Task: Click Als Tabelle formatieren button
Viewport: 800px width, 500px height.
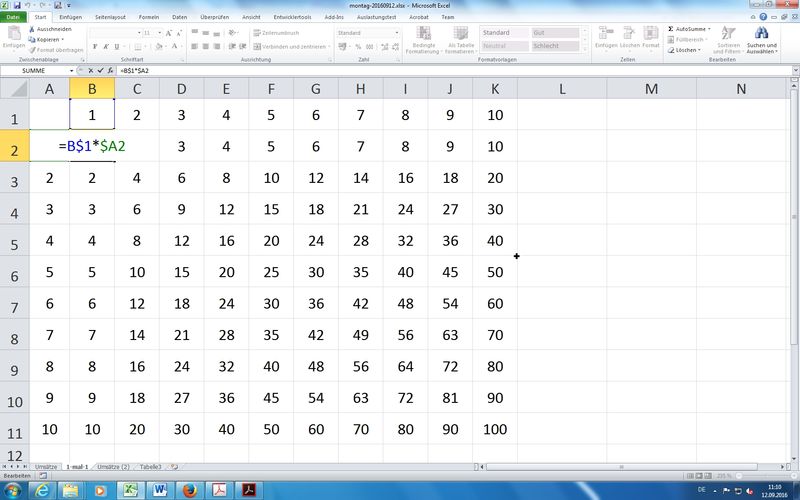Action: tap(461, 40)
